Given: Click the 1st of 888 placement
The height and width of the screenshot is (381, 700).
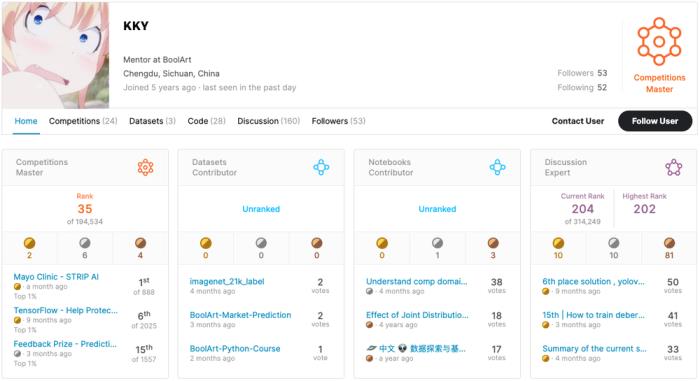Looking at the screenshot, I should [x=144, y=286].
